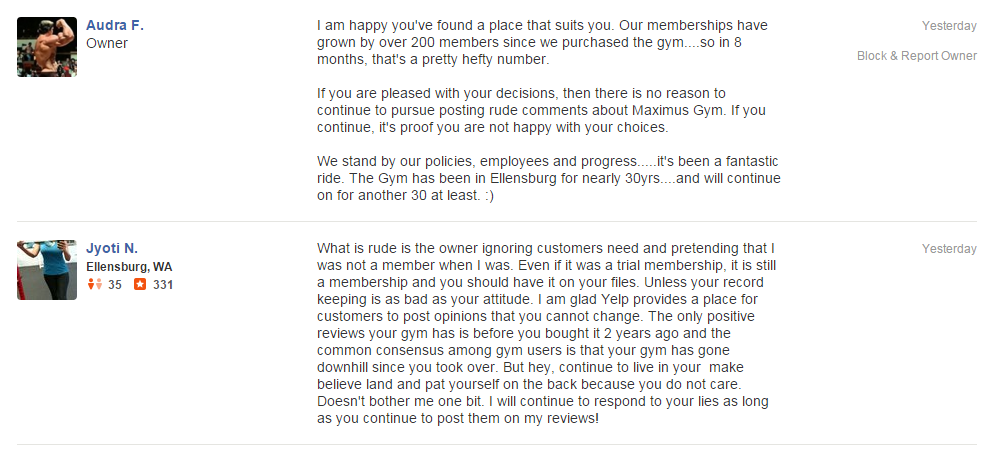This screenshot has height=459, width=995.
Task: Click Ellensburg, WA location under Jyoti N.
Action: (129, 267)
